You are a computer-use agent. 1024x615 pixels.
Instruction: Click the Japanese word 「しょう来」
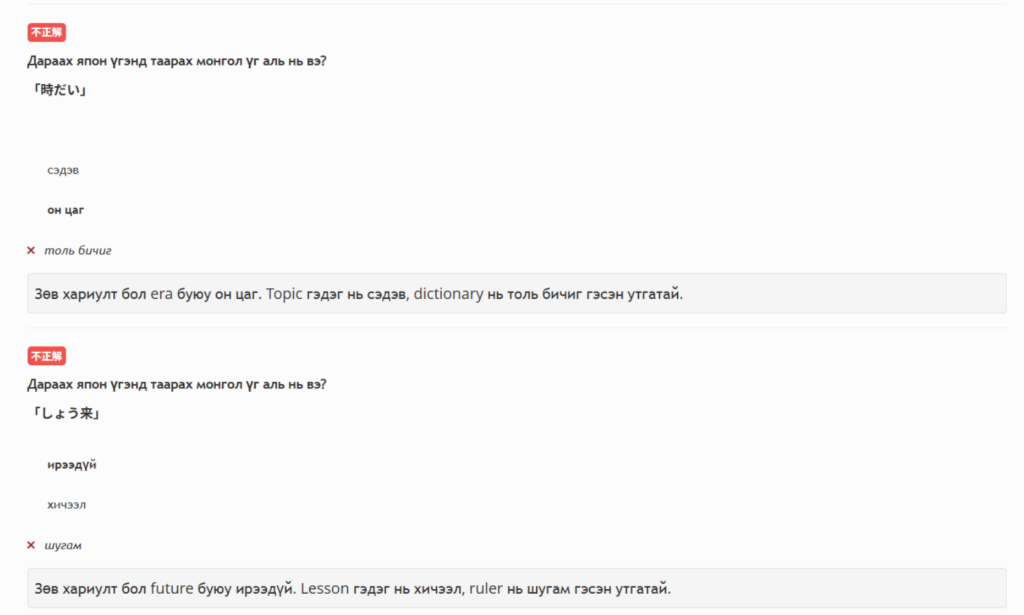[64, 414]
